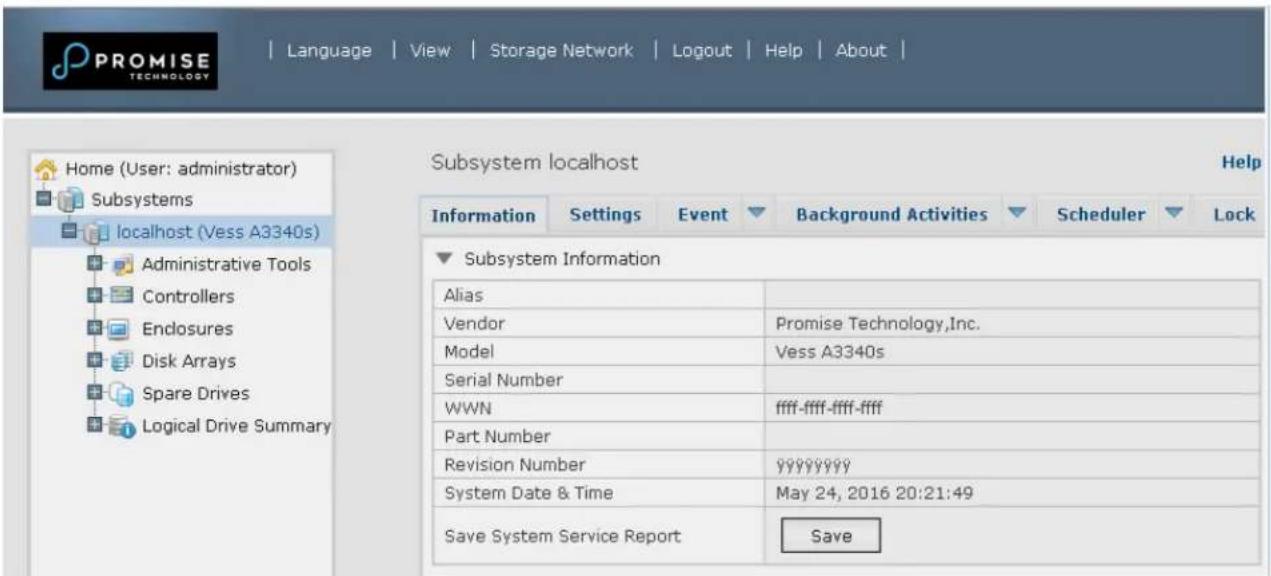The height and width of the screenshot is (576, 1271).
Task: Open the About header item
Action: tap(860, 50)
